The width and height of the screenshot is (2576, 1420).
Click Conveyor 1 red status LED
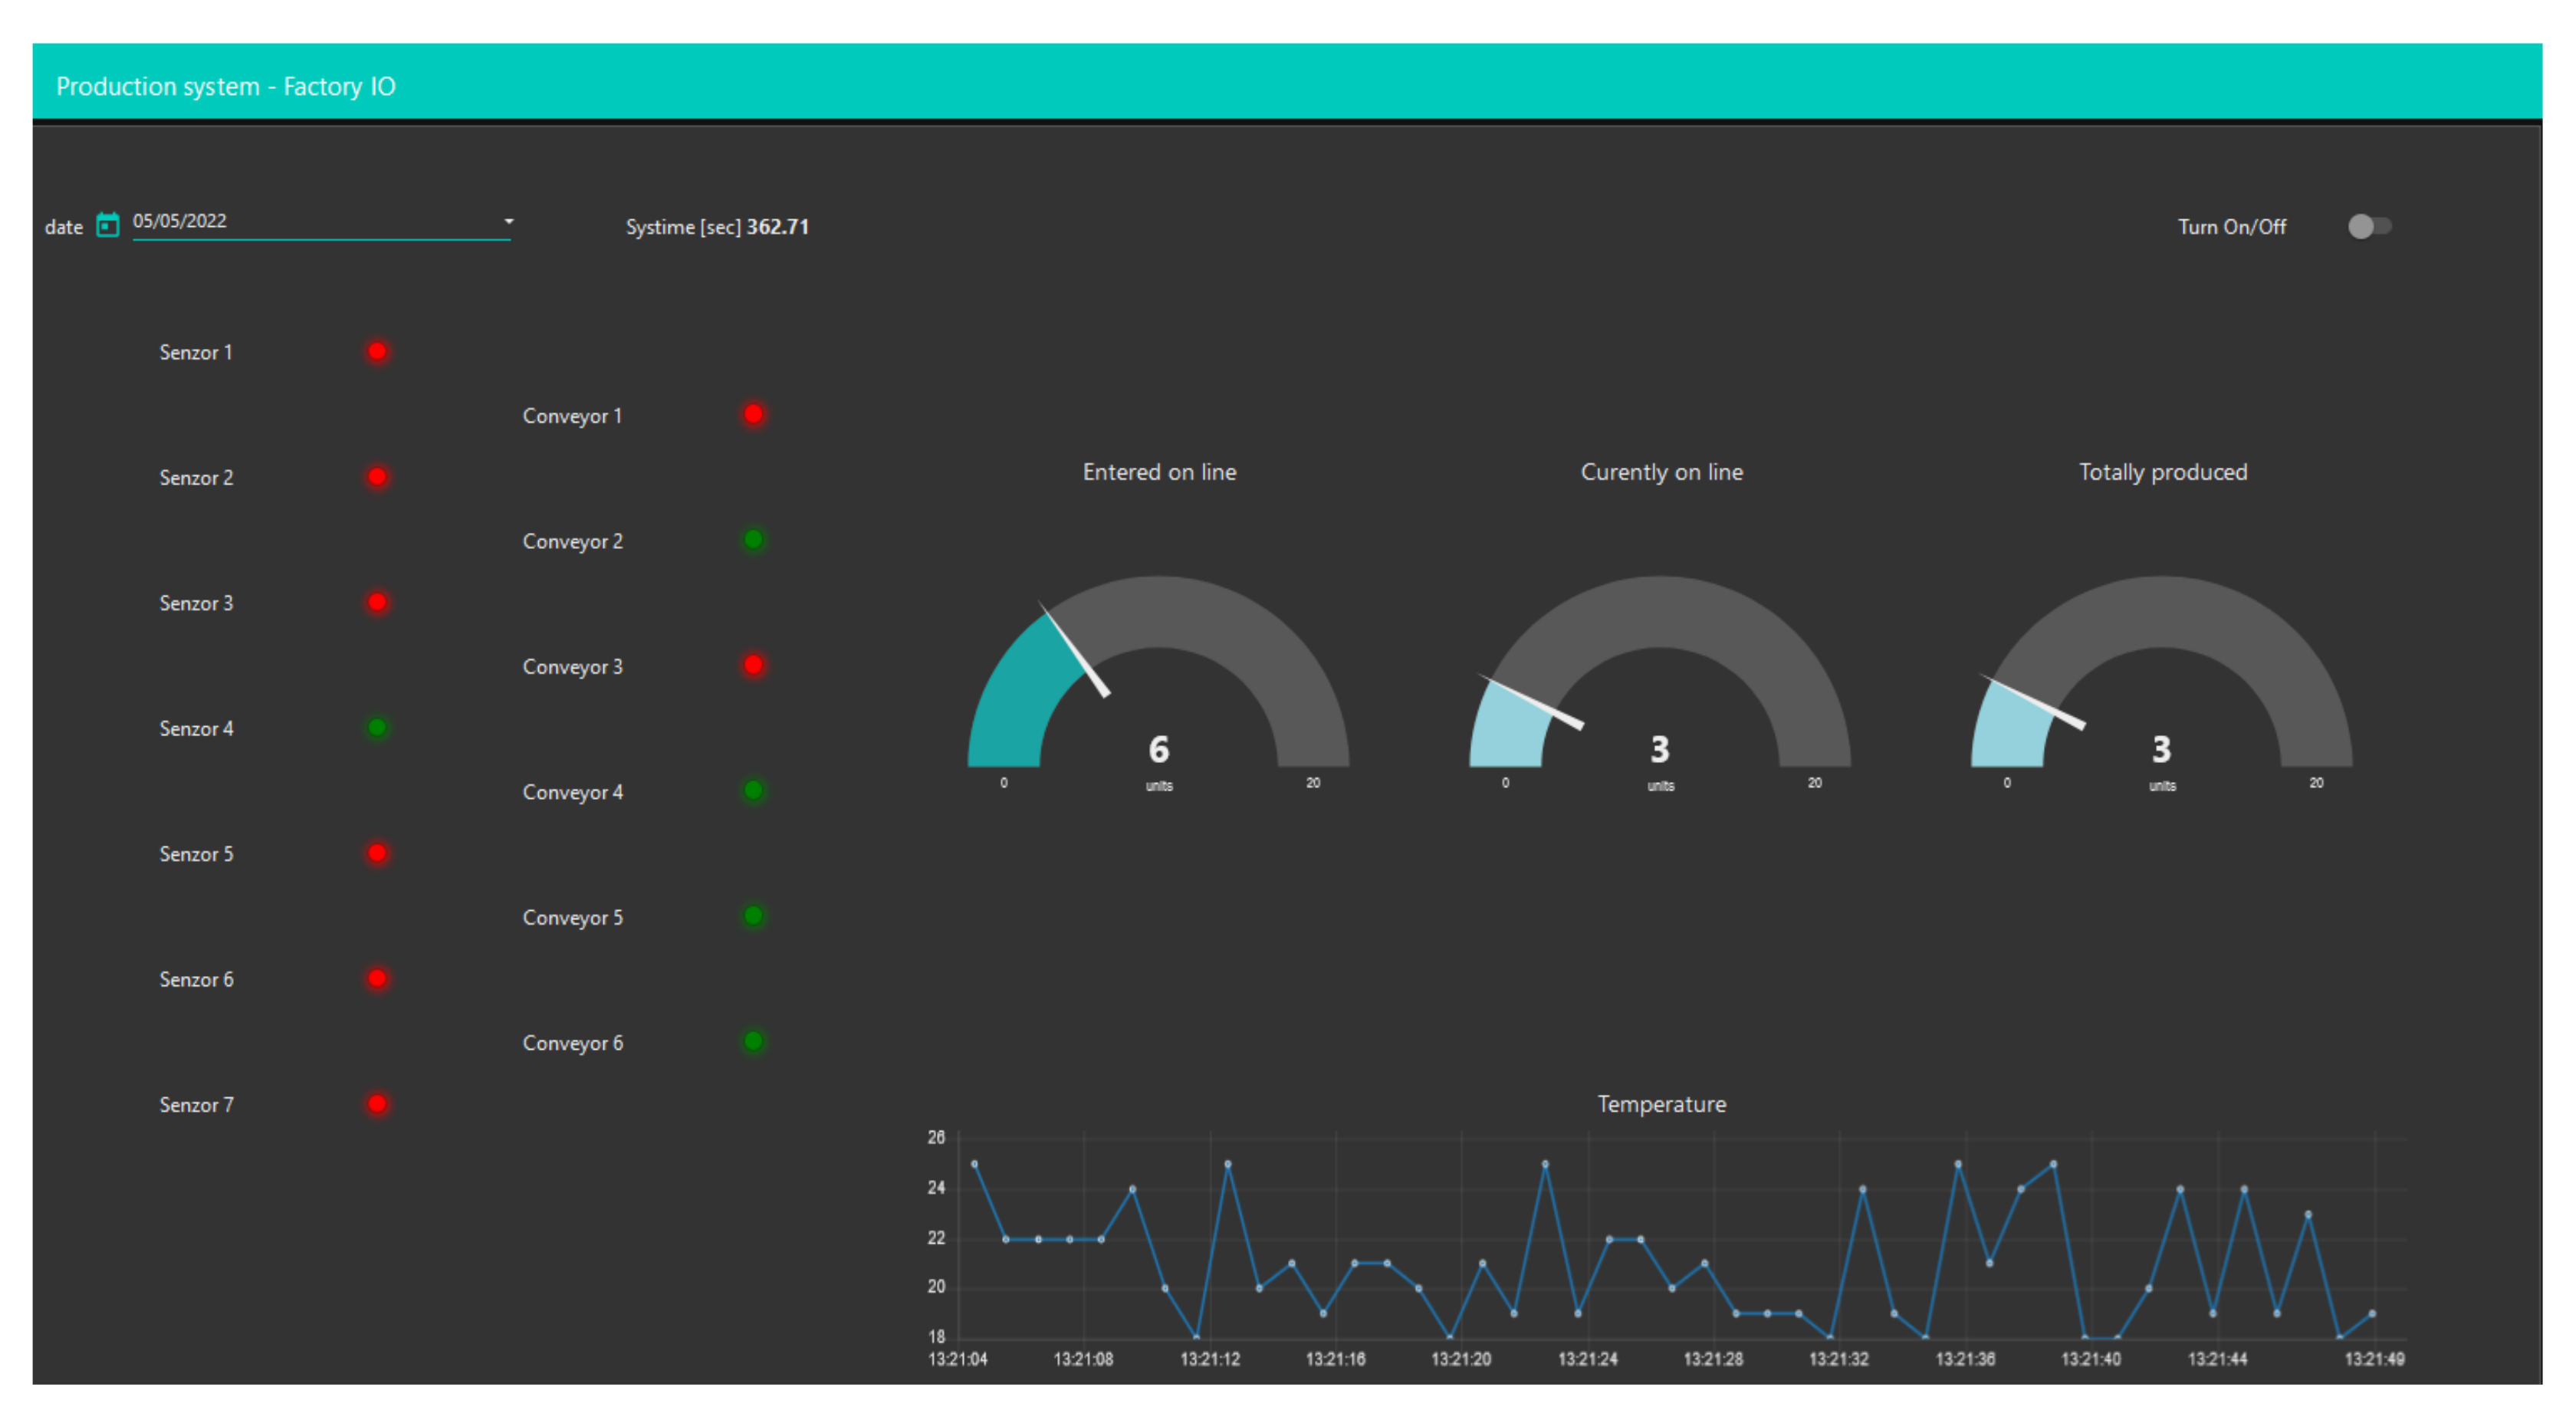(x=753, y=415)
